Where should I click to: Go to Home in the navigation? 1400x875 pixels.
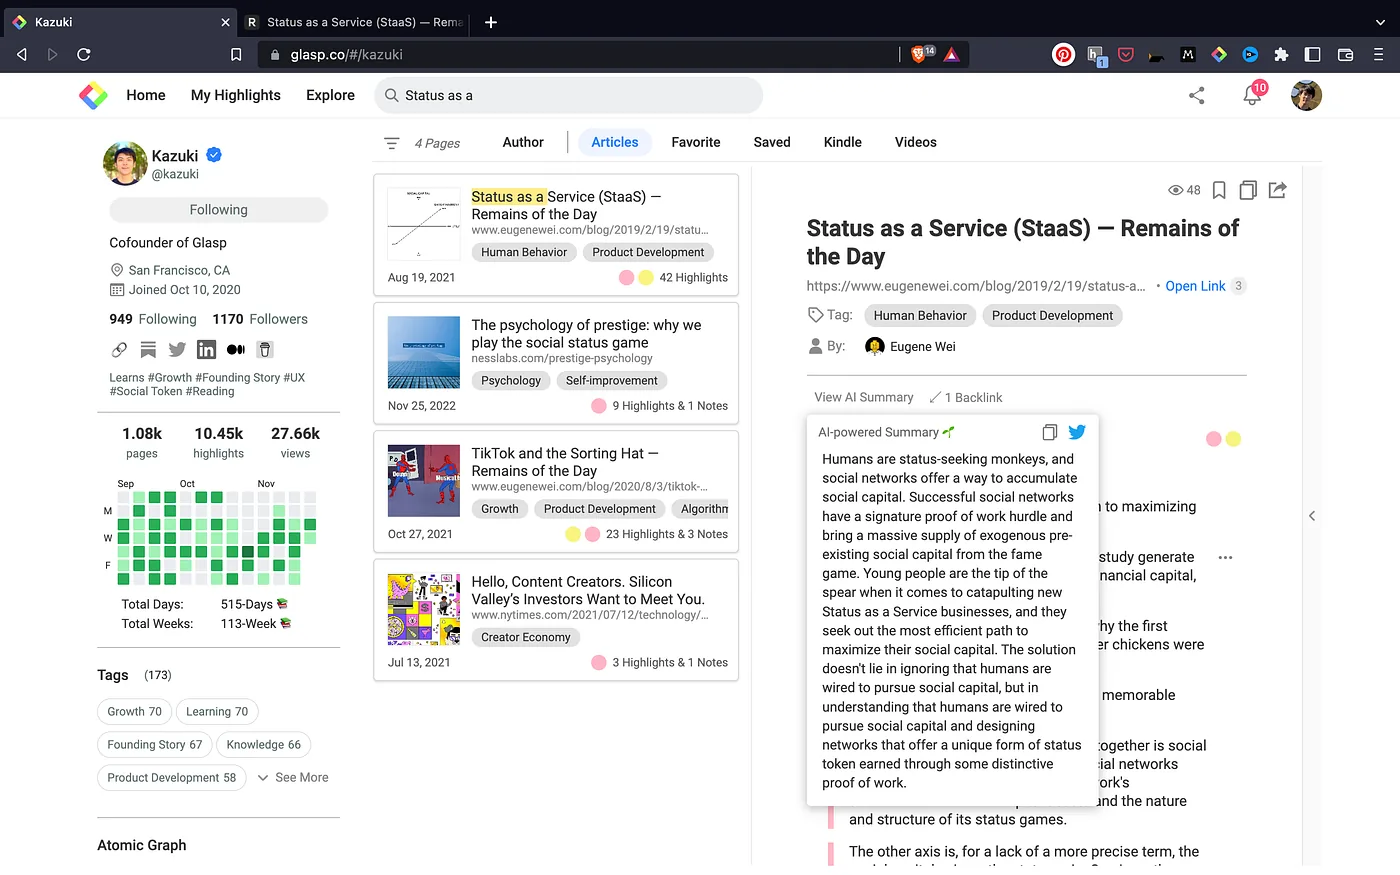tap(146, 95)
